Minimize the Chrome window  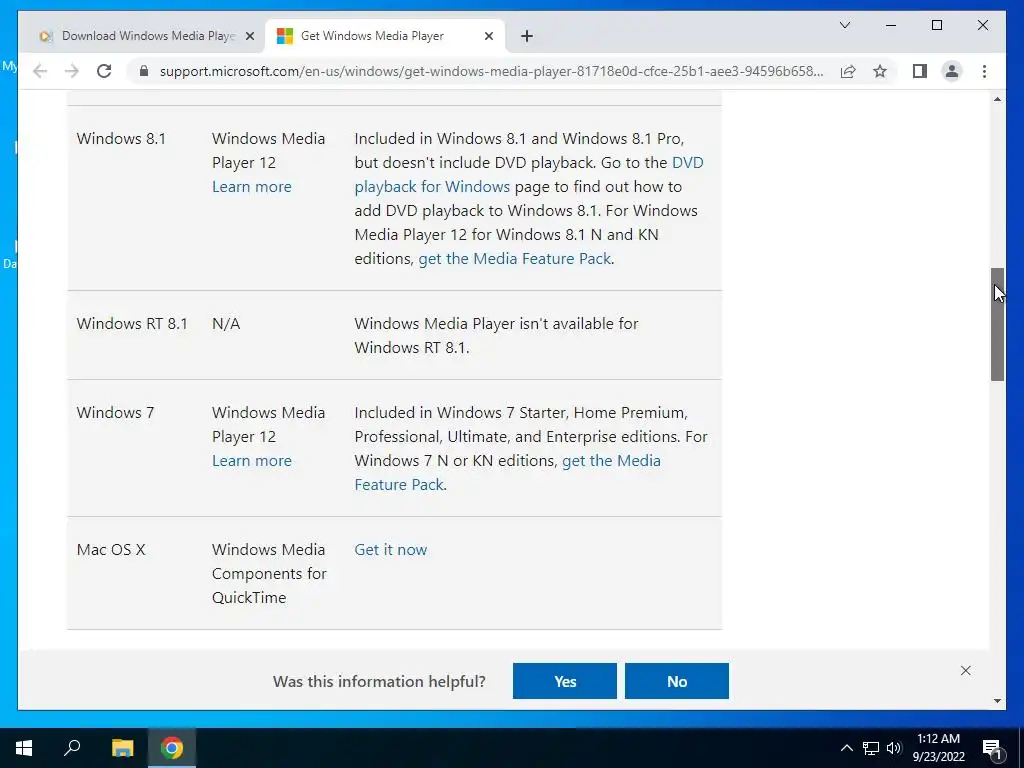[x=891, y=25]
